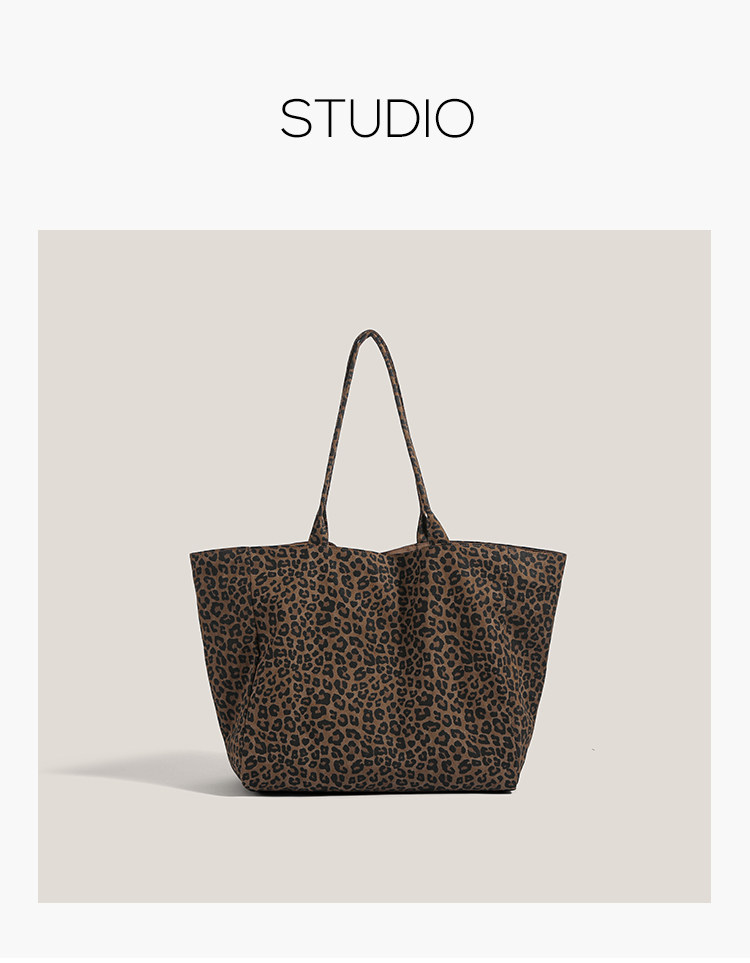750x963 pixels.
Task: Click the beige floor area below the bag
Action: (x=375, y=848)
